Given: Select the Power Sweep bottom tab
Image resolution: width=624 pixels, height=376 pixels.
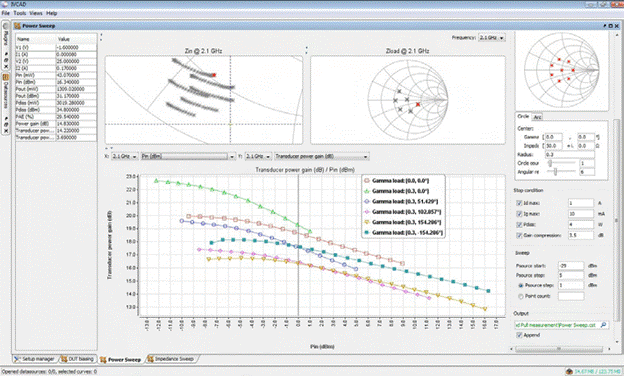Looking at the screenshot, I should [x=121, y=359].
